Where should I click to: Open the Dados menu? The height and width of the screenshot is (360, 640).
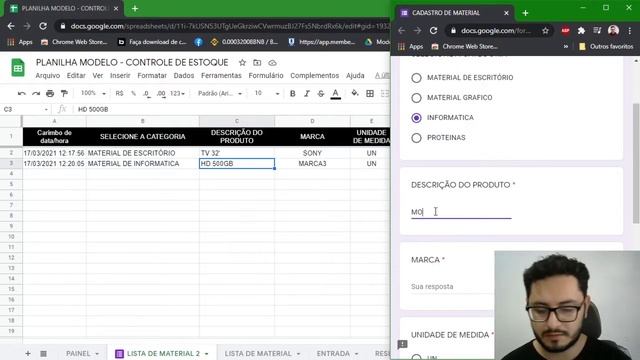click(x=184, y=76)
